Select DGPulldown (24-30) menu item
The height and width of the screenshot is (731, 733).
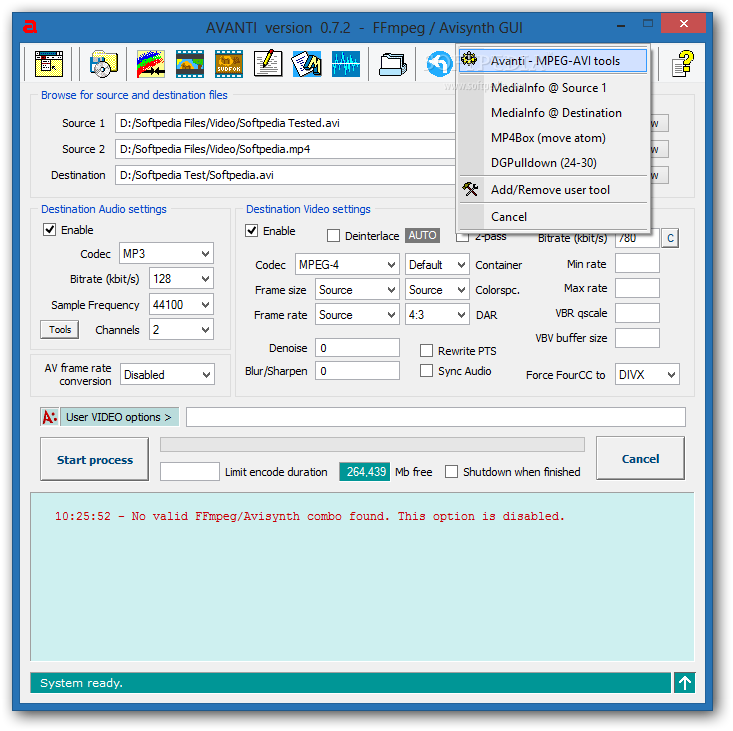point(553,163)
